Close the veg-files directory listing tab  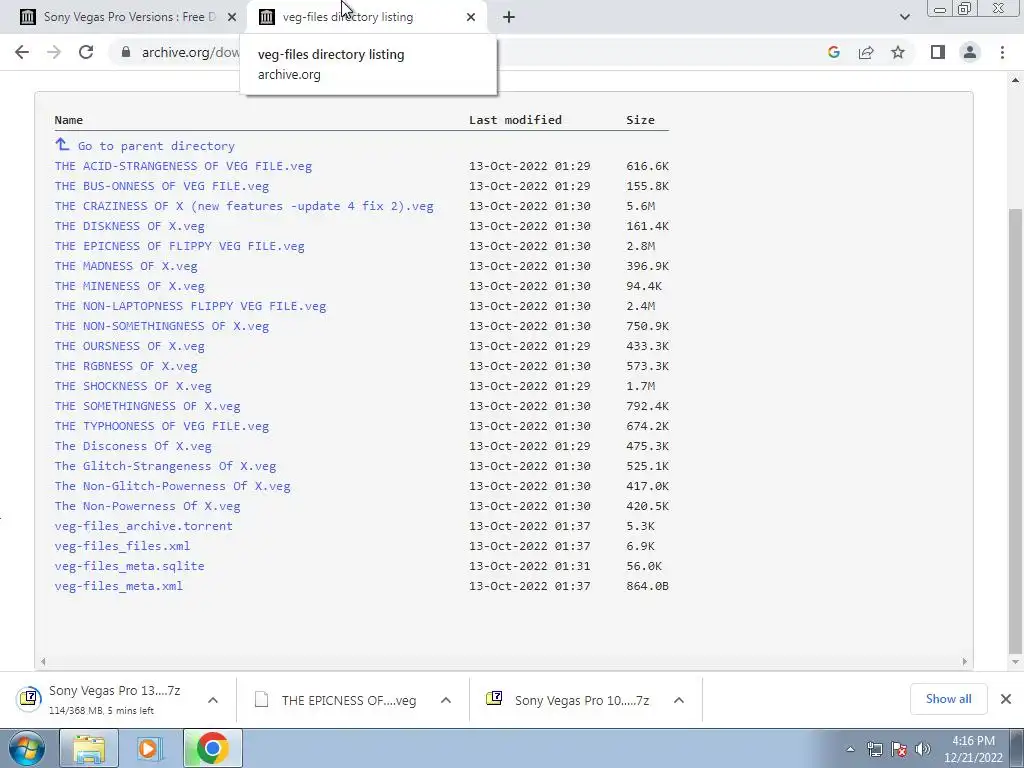point(471,17)
